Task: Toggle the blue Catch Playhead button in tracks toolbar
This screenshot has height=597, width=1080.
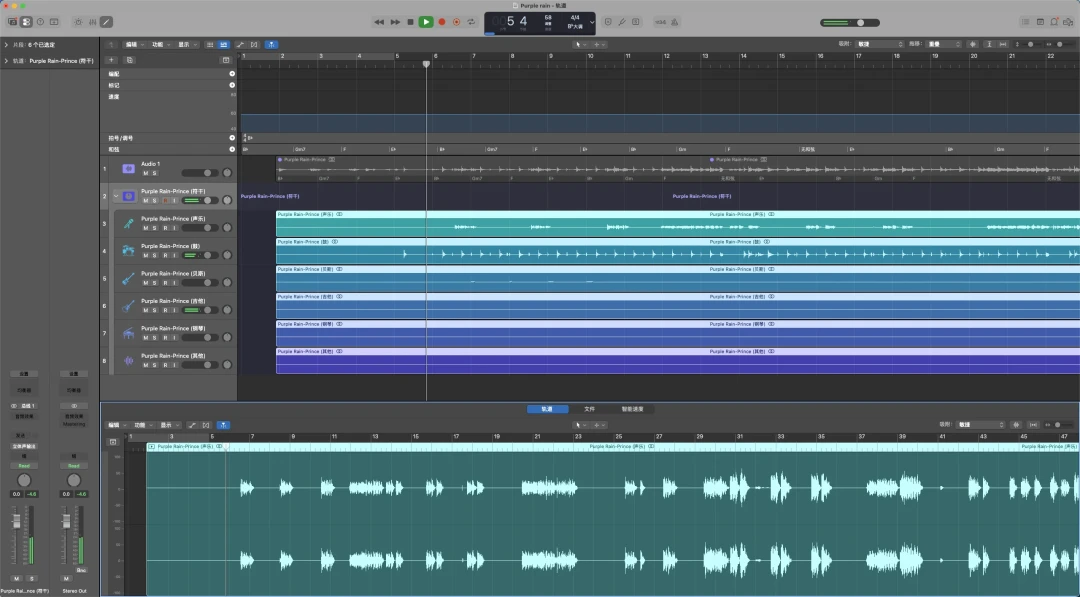Action: pos(271,44)
